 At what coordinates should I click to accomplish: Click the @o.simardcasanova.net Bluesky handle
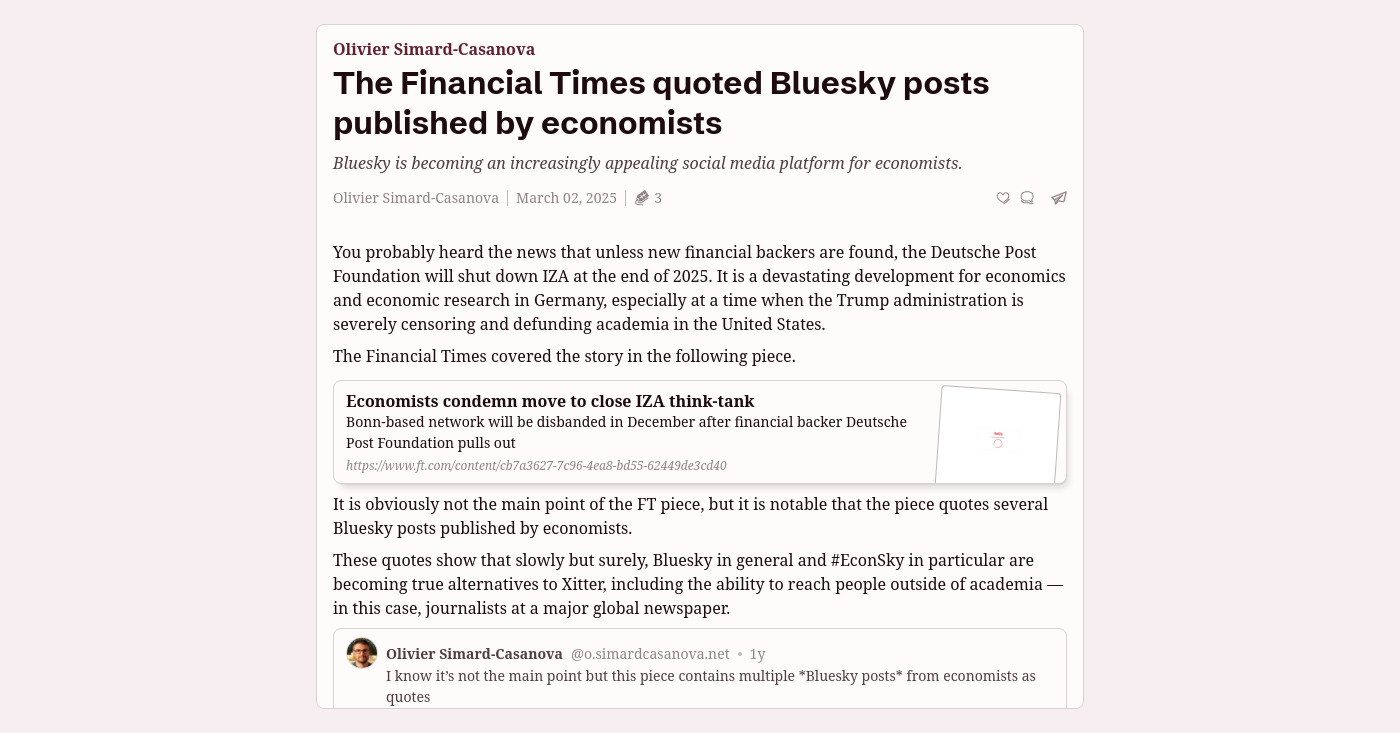[650, 654]
